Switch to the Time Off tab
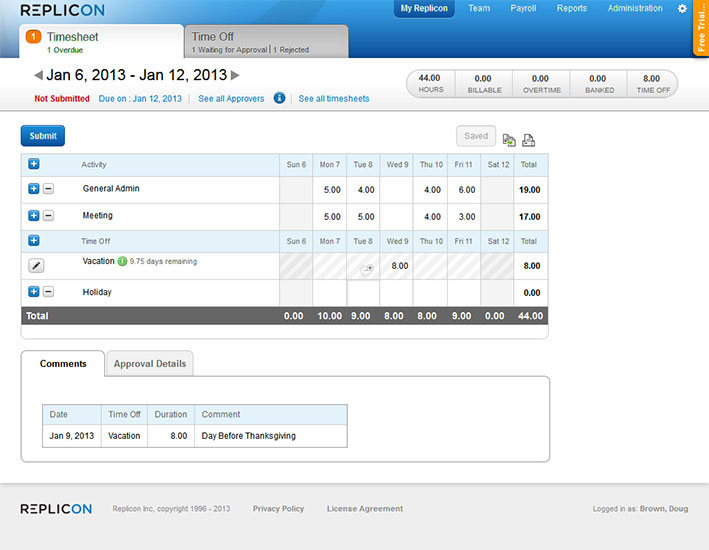Screen dimensions: 709x550 266,41
